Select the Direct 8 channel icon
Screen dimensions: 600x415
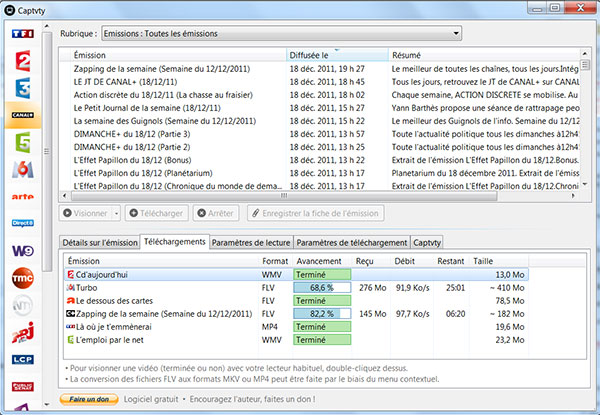23,223
